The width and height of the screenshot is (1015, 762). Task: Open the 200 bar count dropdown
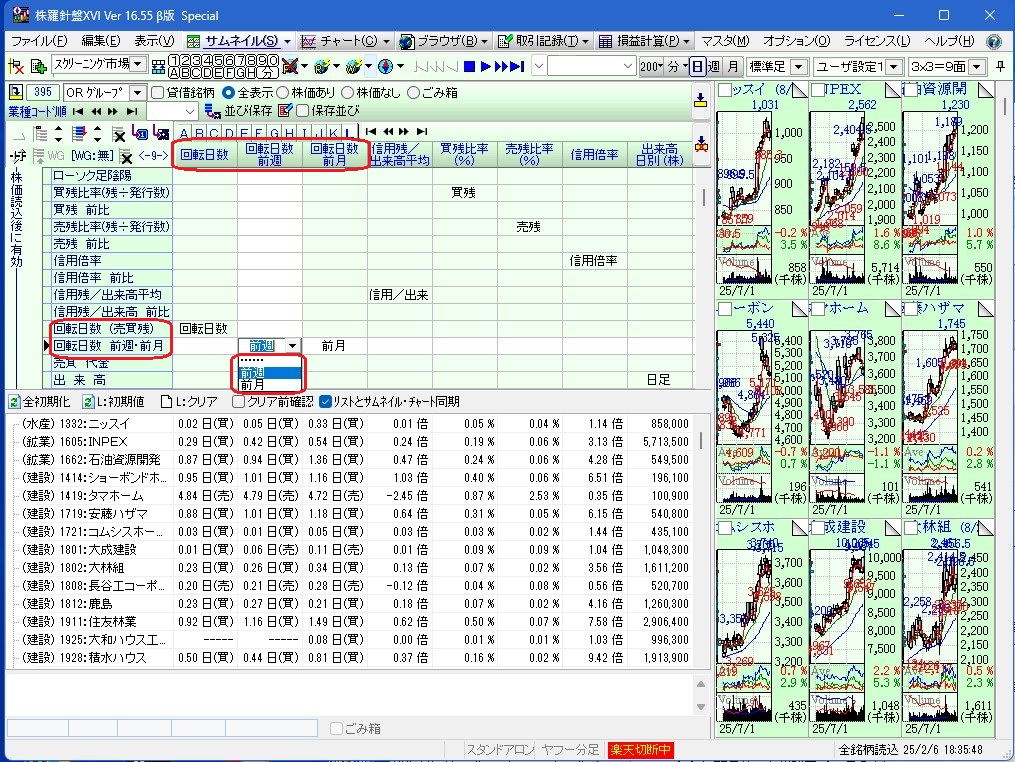(651, 66)
